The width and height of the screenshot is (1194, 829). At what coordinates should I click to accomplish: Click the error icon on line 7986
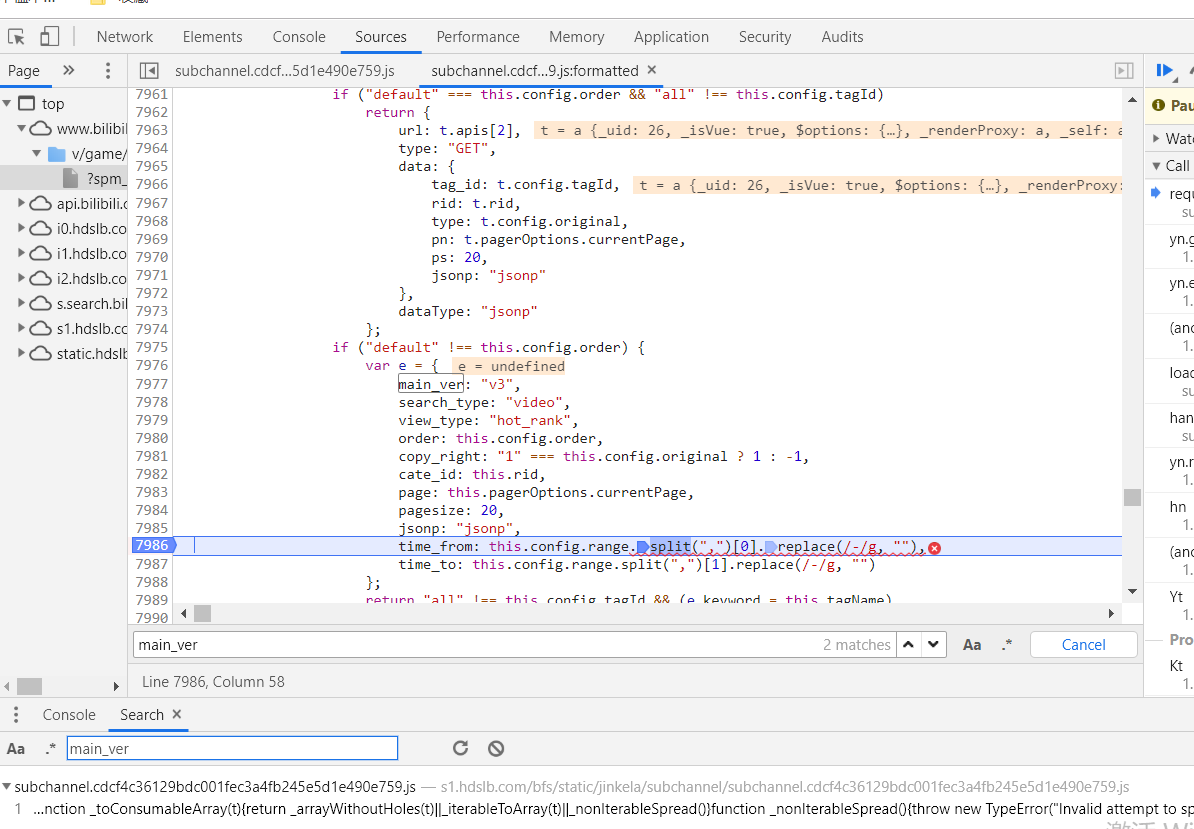(x=934, y=547)
